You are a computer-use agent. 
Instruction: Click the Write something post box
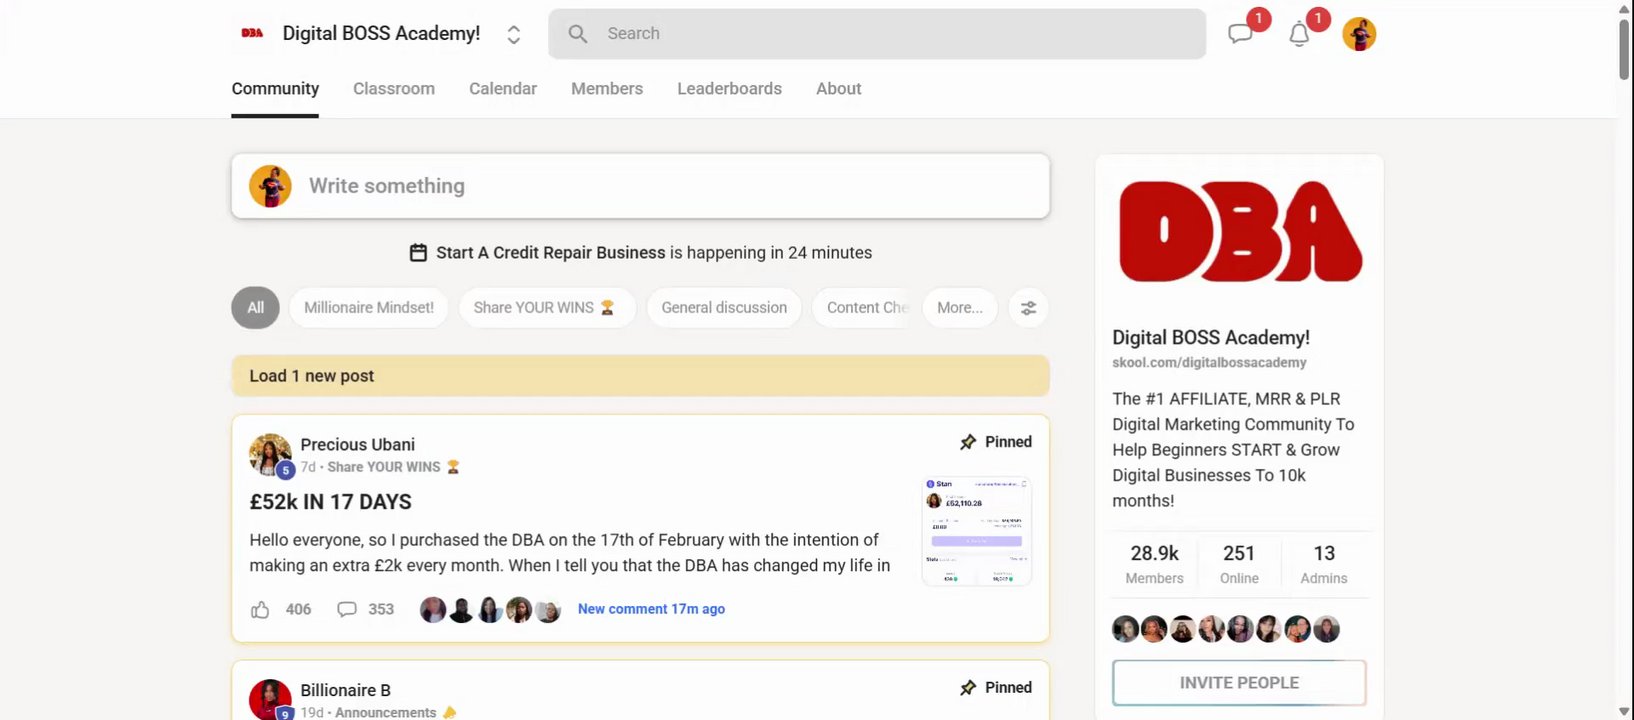coord(640,186)
